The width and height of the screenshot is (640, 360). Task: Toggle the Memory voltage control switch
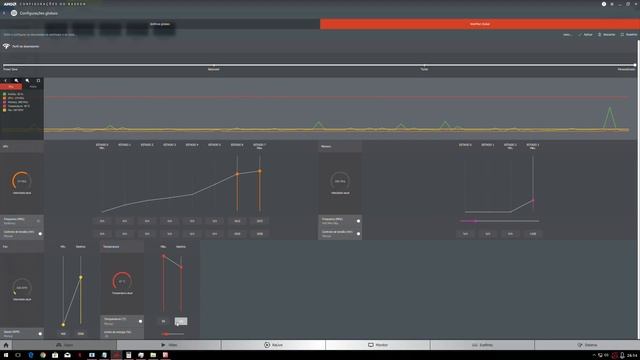358,233
